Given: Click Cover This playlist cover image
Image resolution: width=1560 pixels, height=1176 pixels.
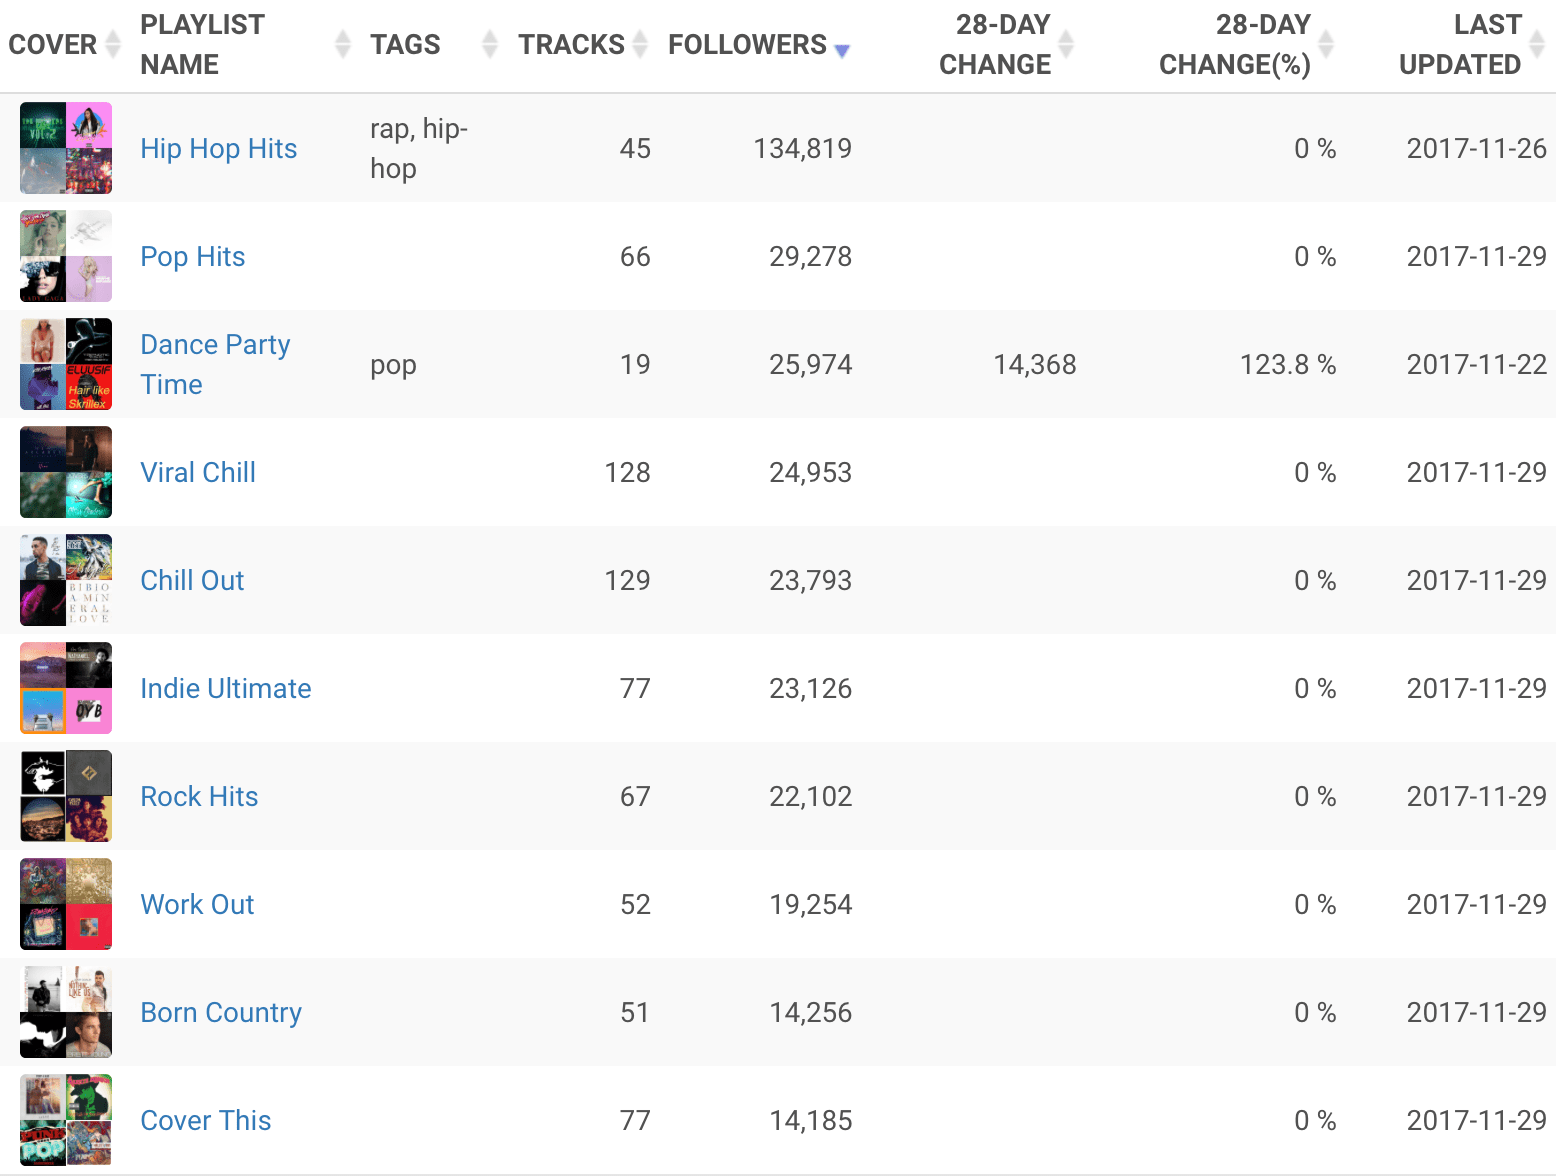Looking at the screenshot, I should (x=66, y=1120).
